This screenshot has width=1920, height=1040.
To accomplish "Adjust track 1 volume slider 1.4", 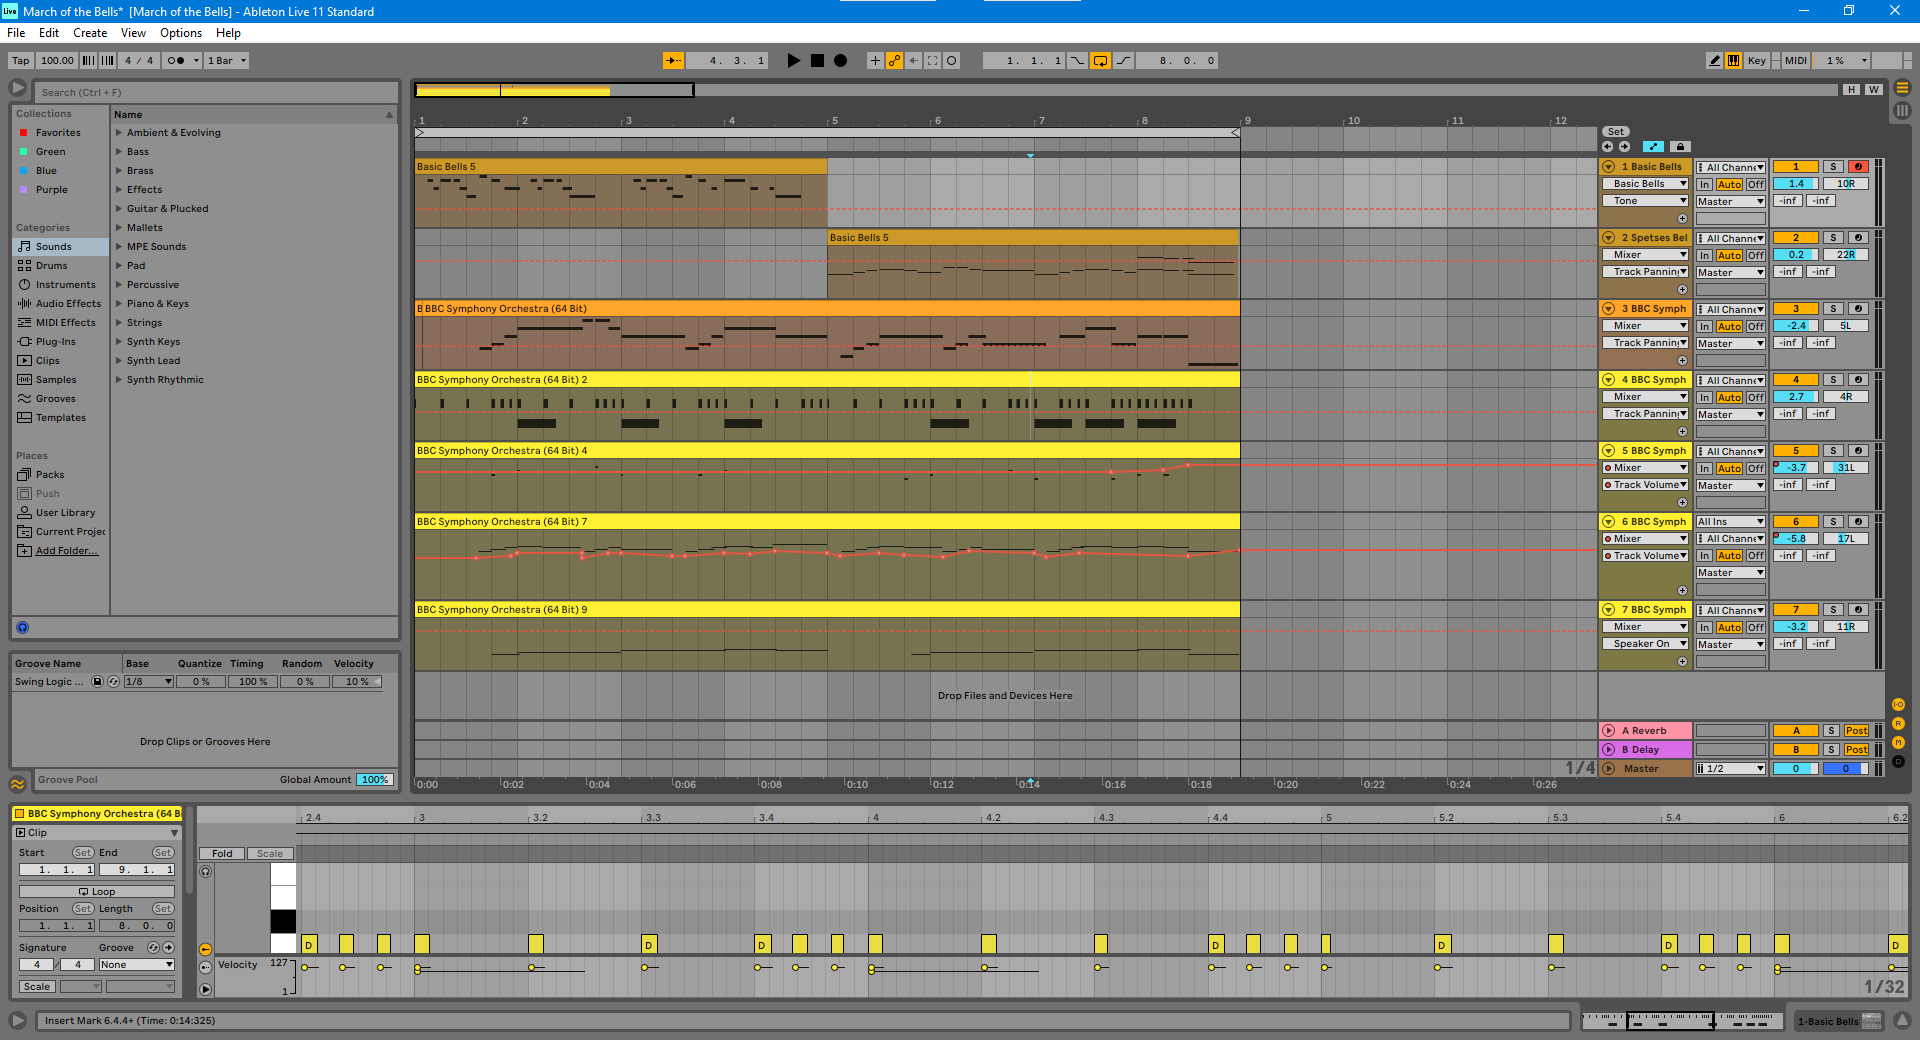I will 1796,184.
